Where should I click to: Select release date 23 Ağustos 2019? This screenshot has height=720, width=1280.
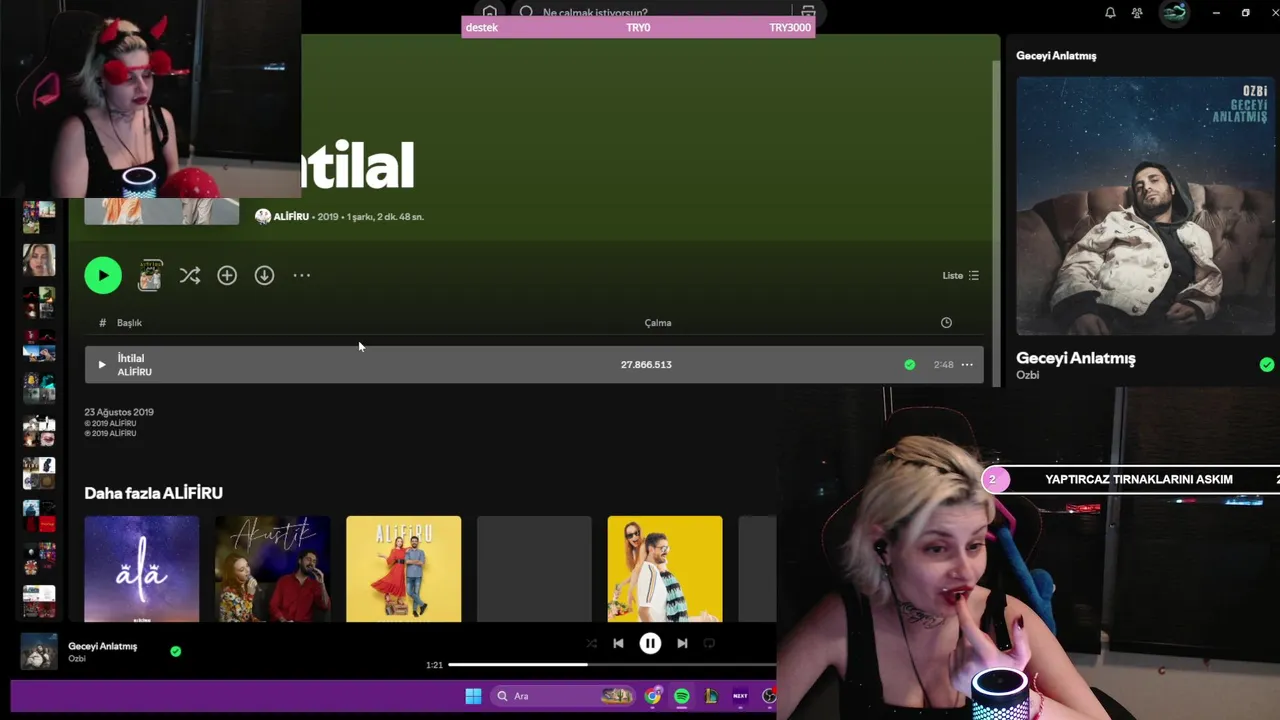119,412
